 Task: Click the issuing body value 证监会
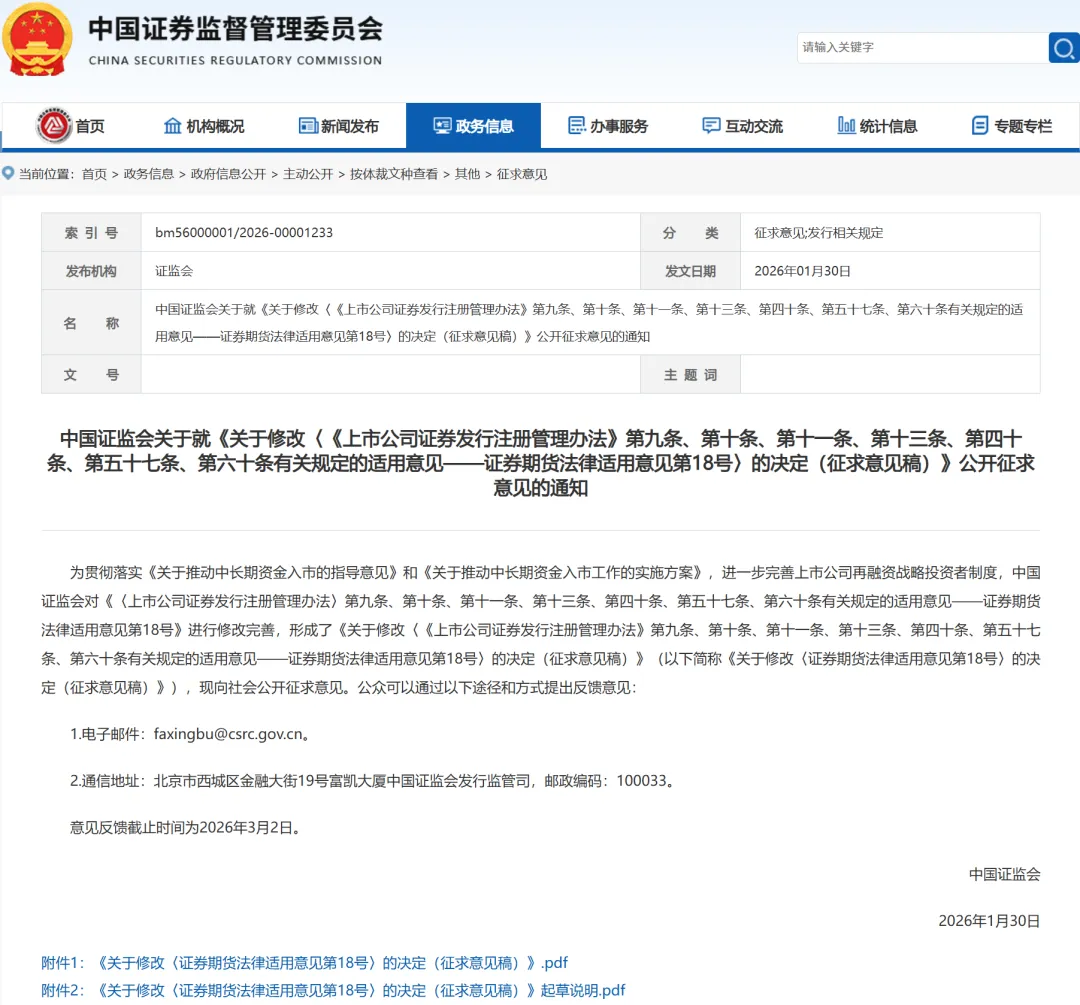(x=174, y=271)
